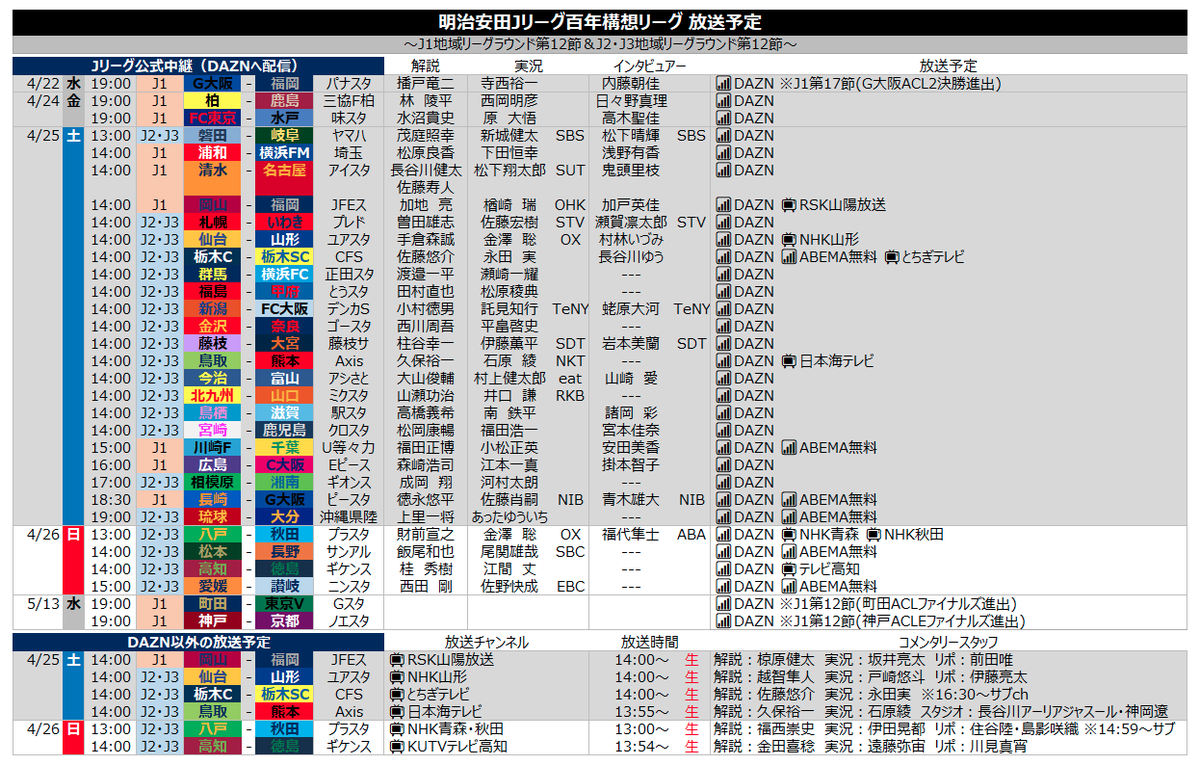Click the ノエスタ stadium cell
The width and height of the screenshot is (1200, 765).
[x=349, y=621]
